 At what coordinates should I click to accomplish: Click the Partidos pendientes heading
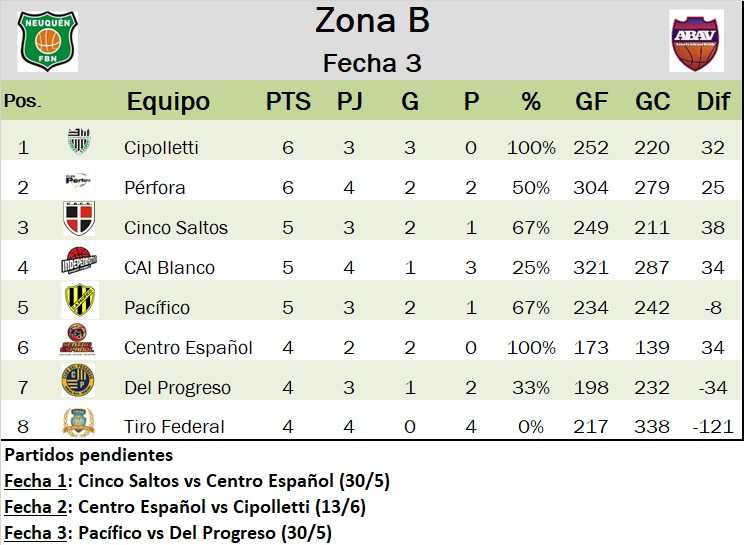(76, 455)
